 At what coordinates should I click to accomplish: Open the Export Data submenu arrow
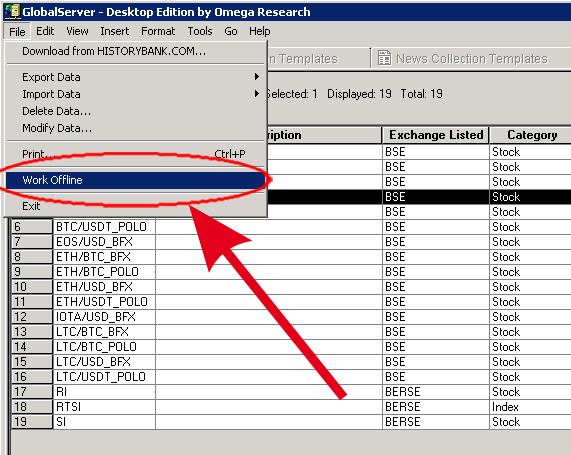pyautogui.click(x=257, y=77)
